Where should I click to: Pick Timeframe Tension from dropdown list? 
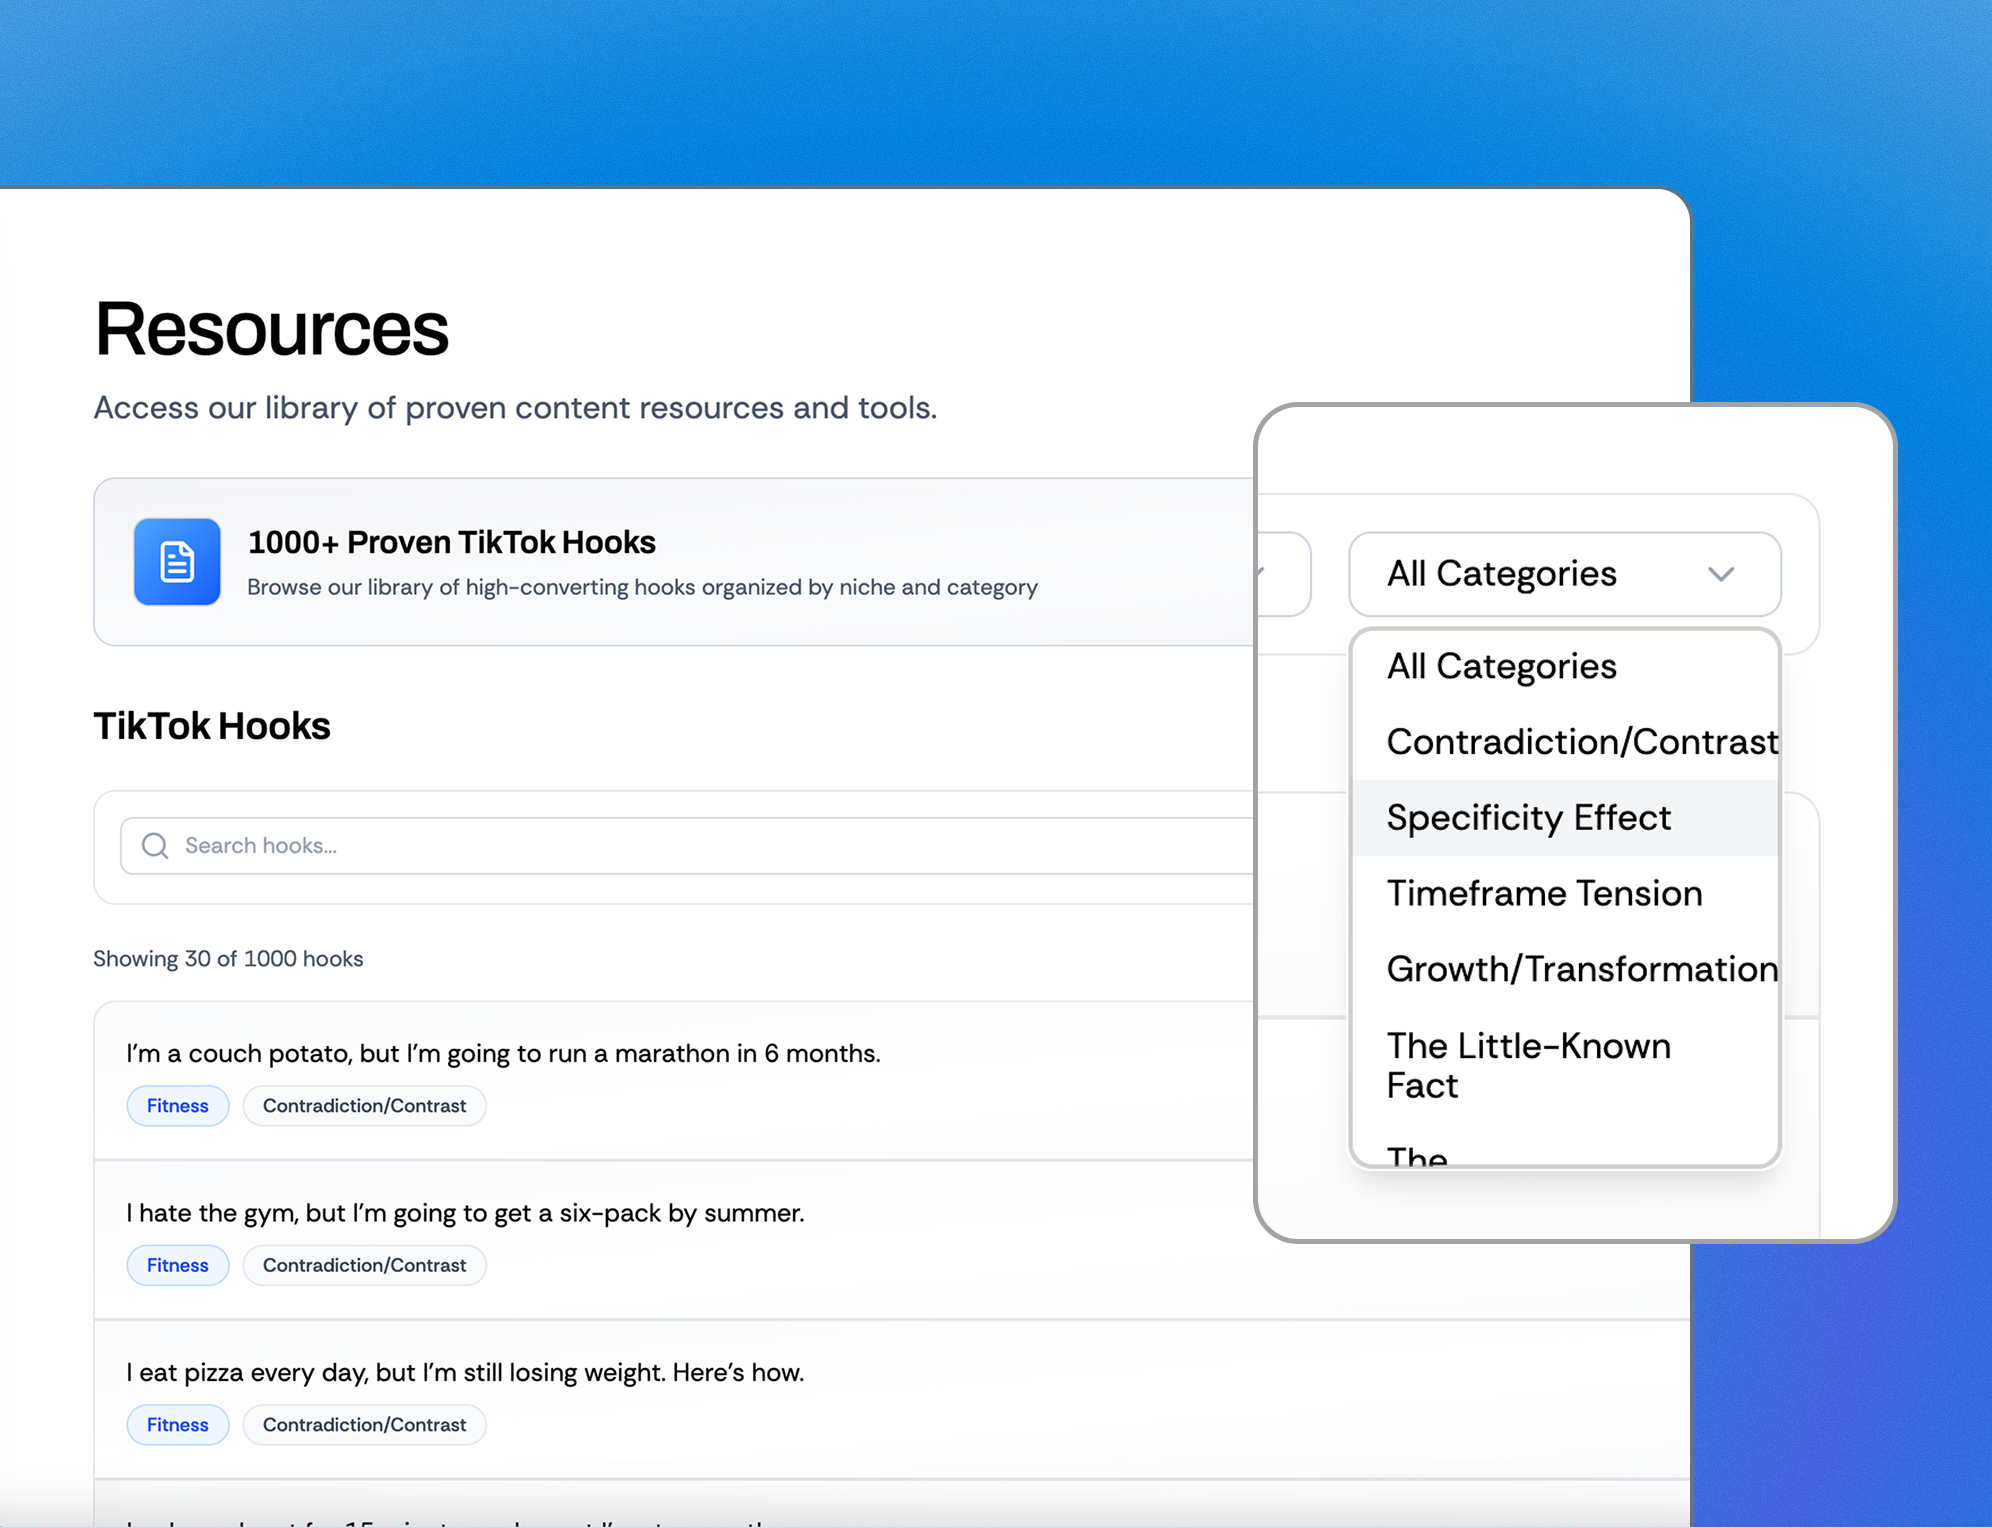1543,894
